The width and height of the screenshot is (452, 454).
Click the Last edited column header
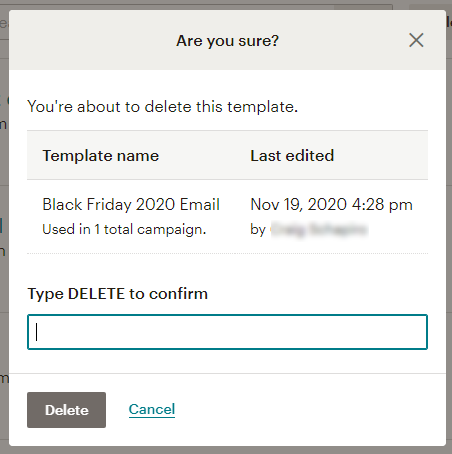(x=292, y=156)
